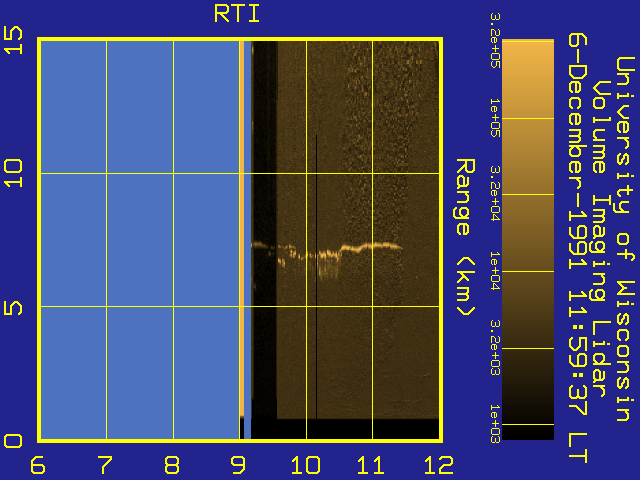The height and width of the screenshot is (480, 640).
Task: Click the orange vertical stripe near hour 9
Action: 242,229
